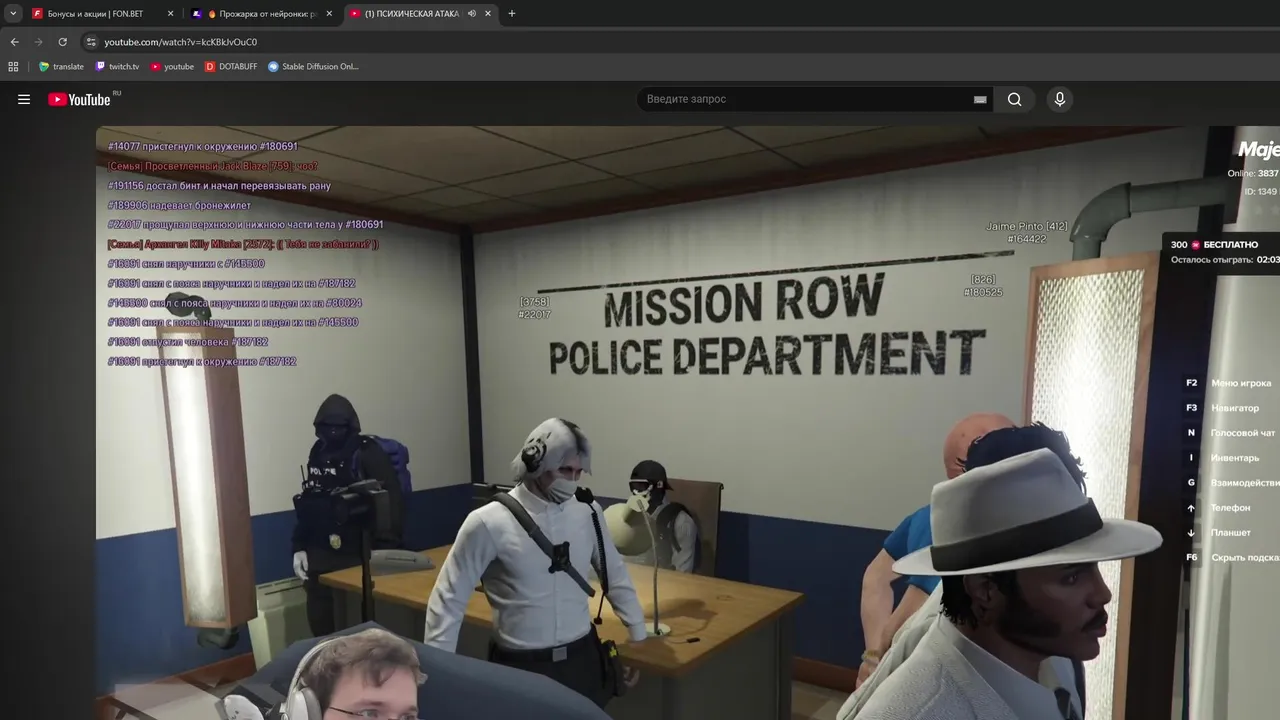Open the apps grid in the bookmarks bar
The image size is (1280, 720).
(13, 67)
